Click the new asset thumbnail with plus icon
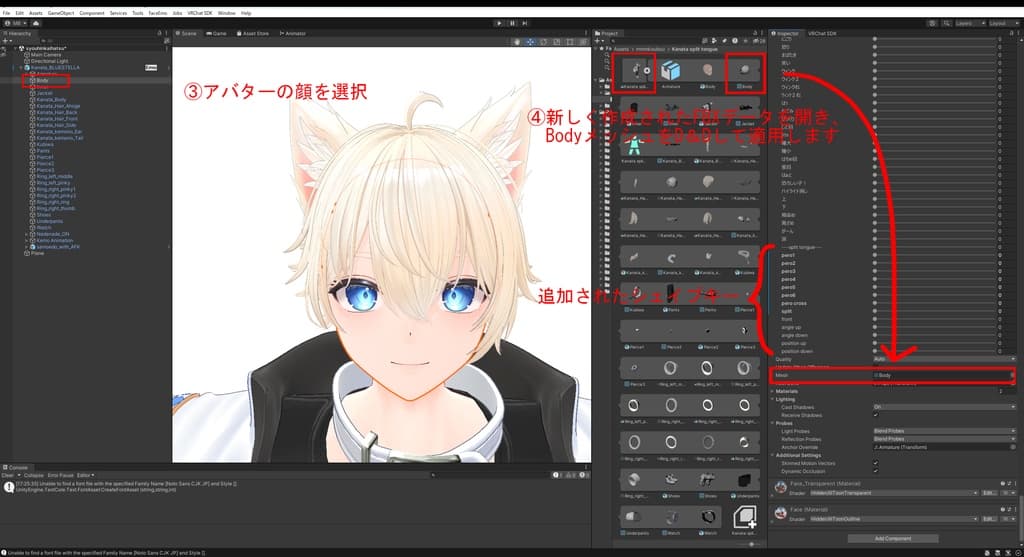 pos(744,517)
